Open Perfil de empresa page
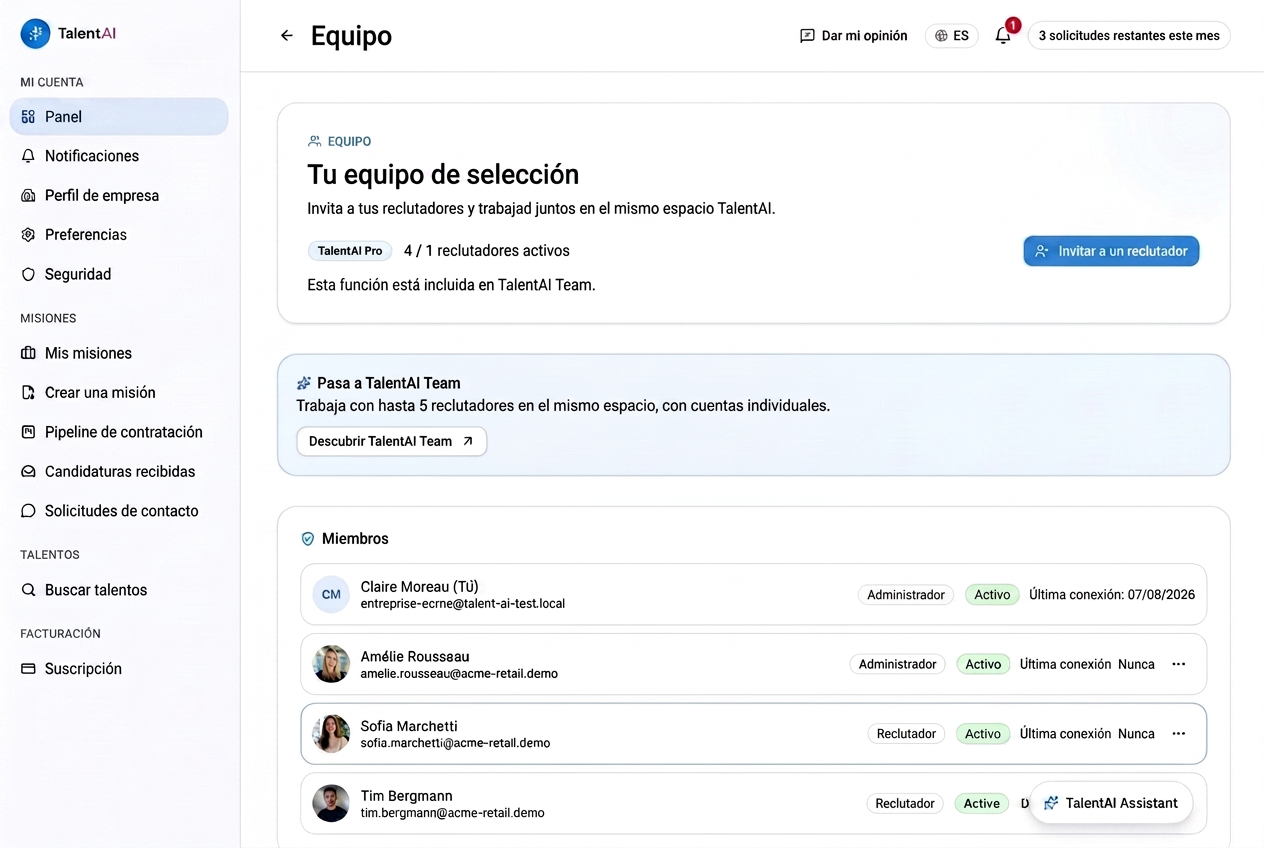1264x848 pixels. [119, 196]
